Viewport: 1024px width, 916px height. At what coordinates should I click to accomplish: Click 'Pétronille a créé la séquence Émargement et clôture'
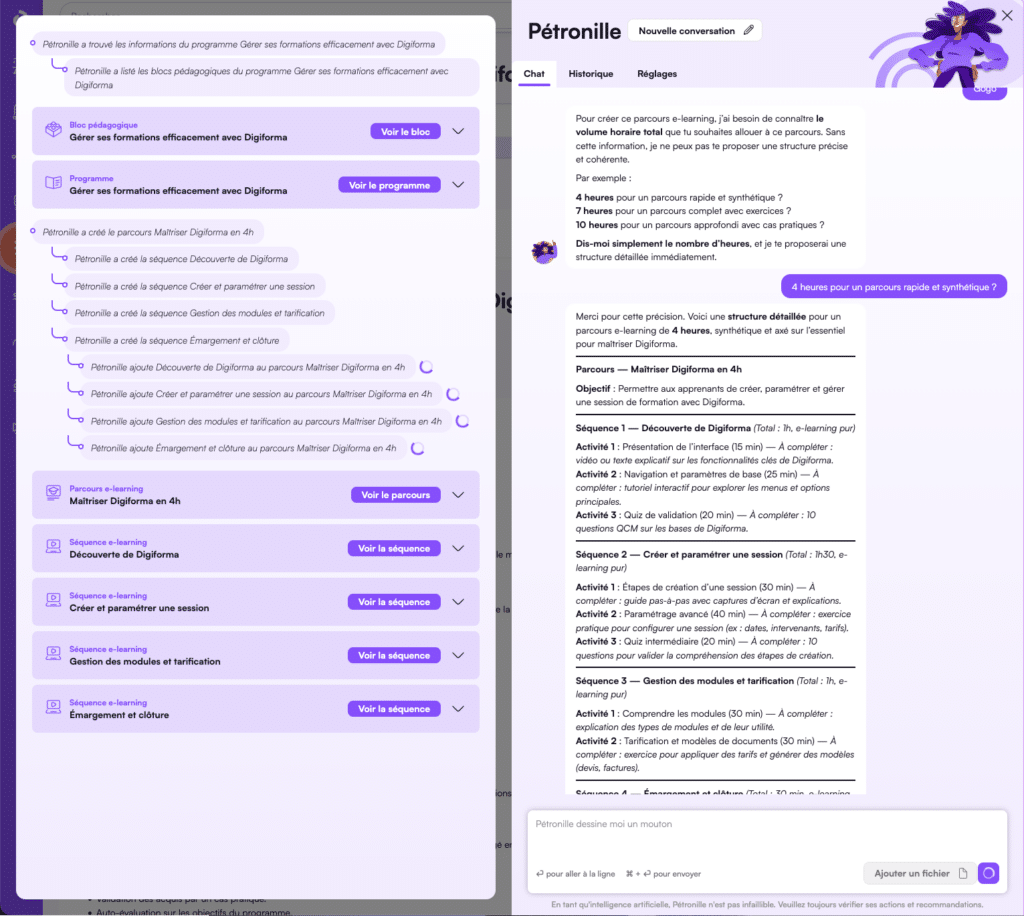tap(177, 340)
